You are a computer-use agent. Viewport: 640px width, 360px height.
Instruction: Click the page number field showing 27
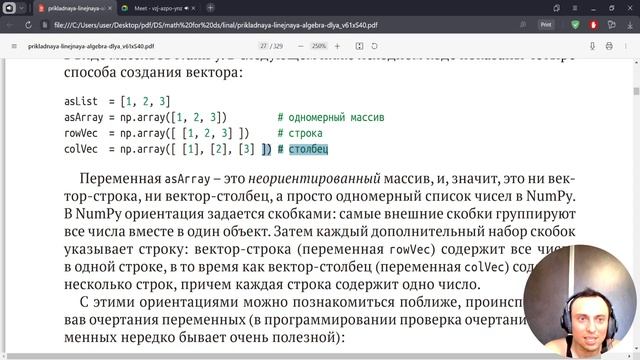pyautogui.click(x=263, y=46)
